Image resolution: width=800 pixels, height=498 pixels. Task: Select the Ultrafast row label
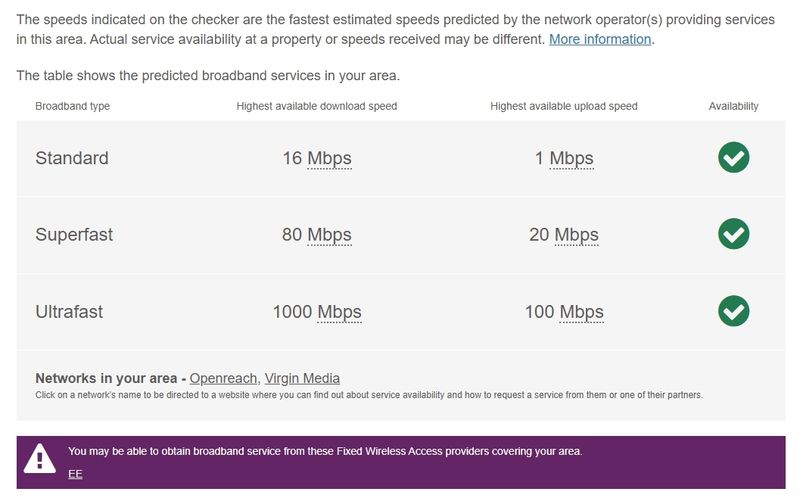click(69, 312)
